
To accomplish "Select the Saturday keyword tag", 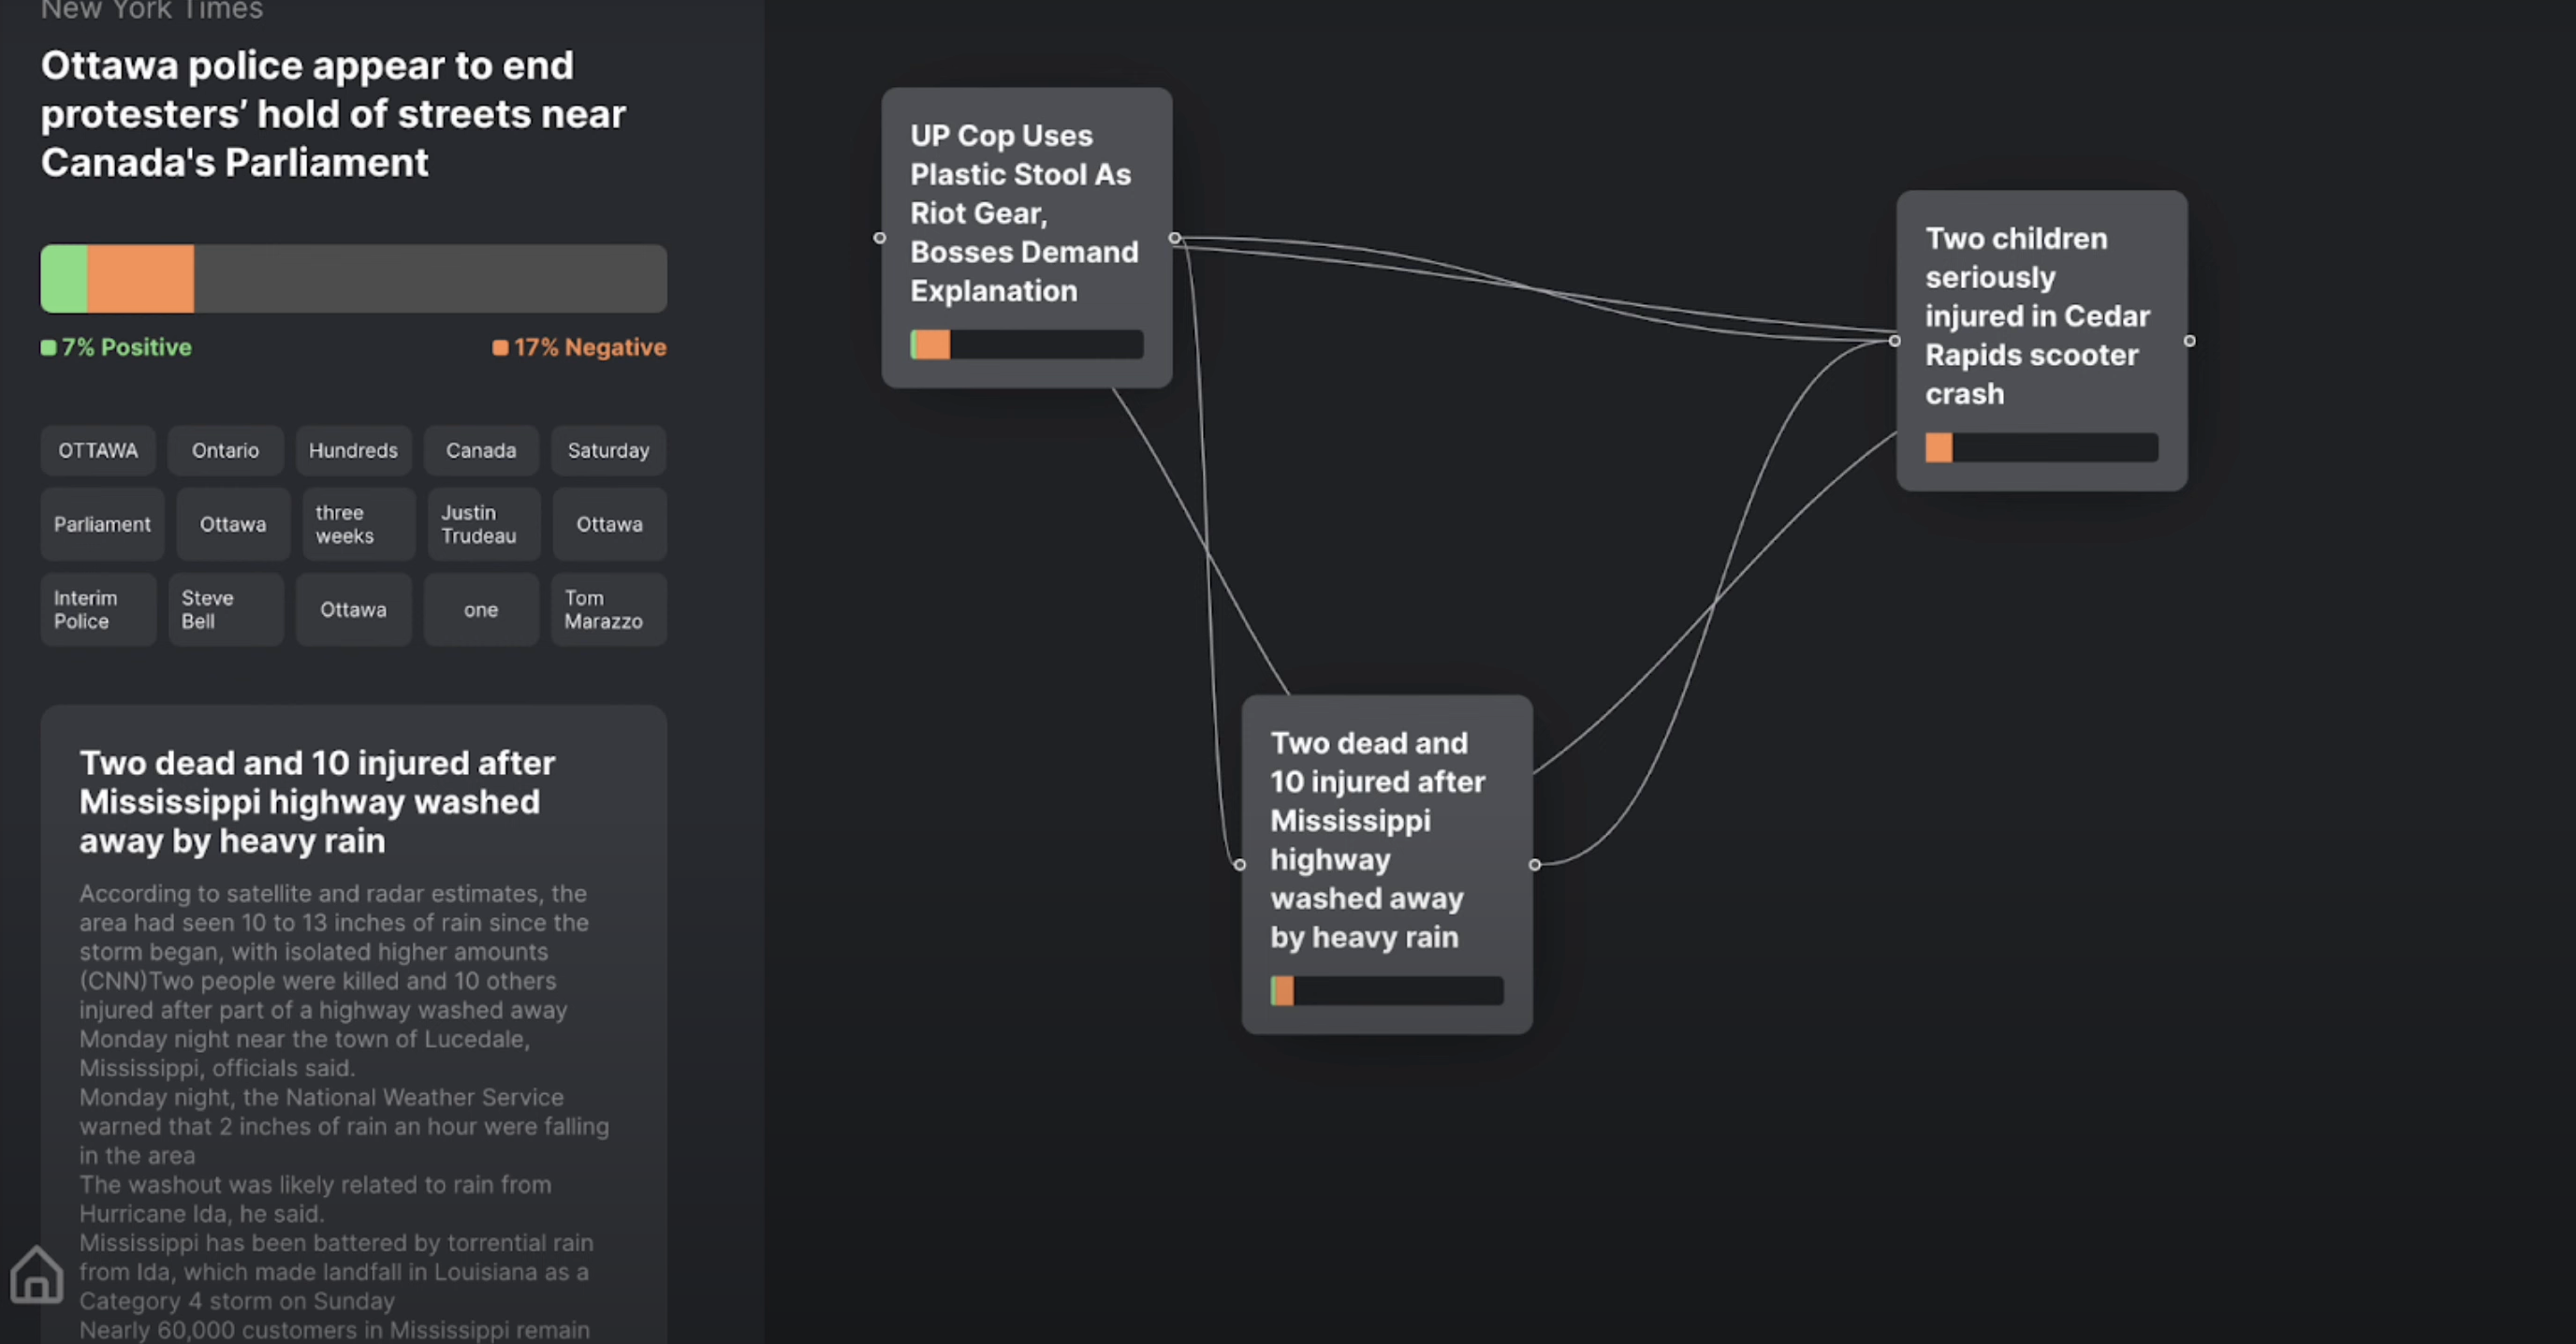I will click(609, 450).
